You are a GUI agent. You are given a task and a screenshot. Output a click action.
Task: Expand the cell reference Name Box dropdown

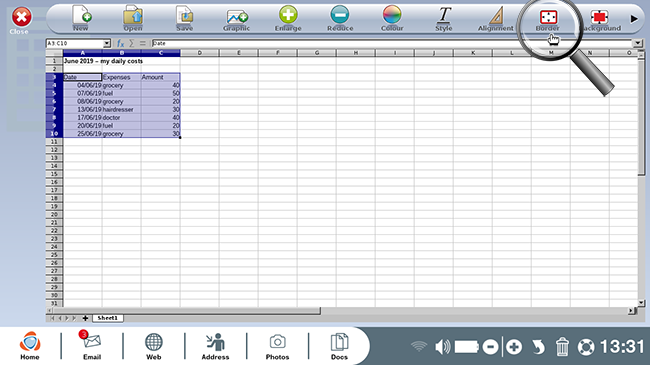[x=107, y=43]
